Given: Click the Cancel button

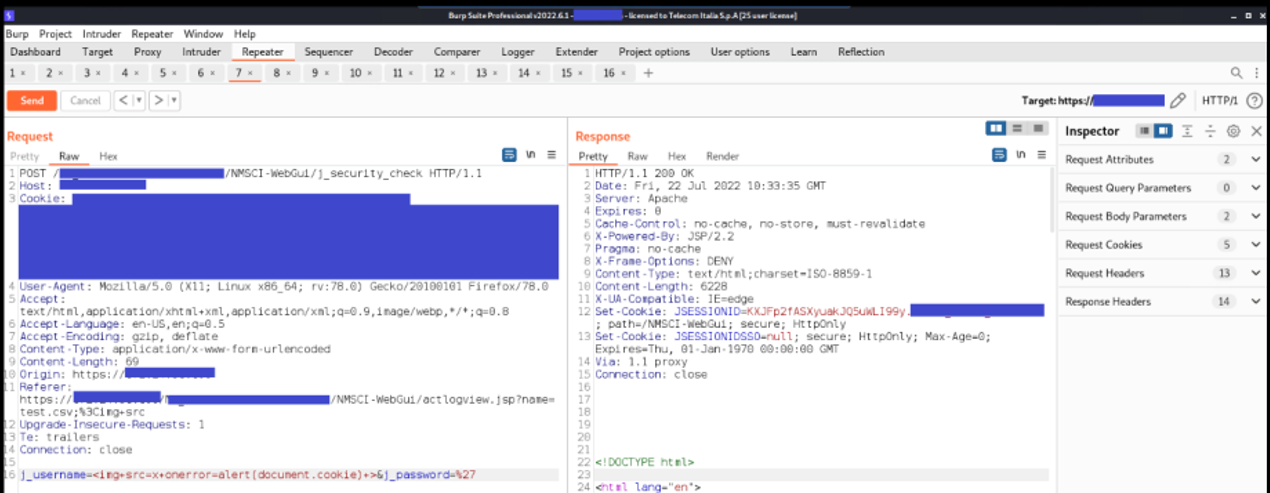Looking at the screenshot, I should 85,100.
